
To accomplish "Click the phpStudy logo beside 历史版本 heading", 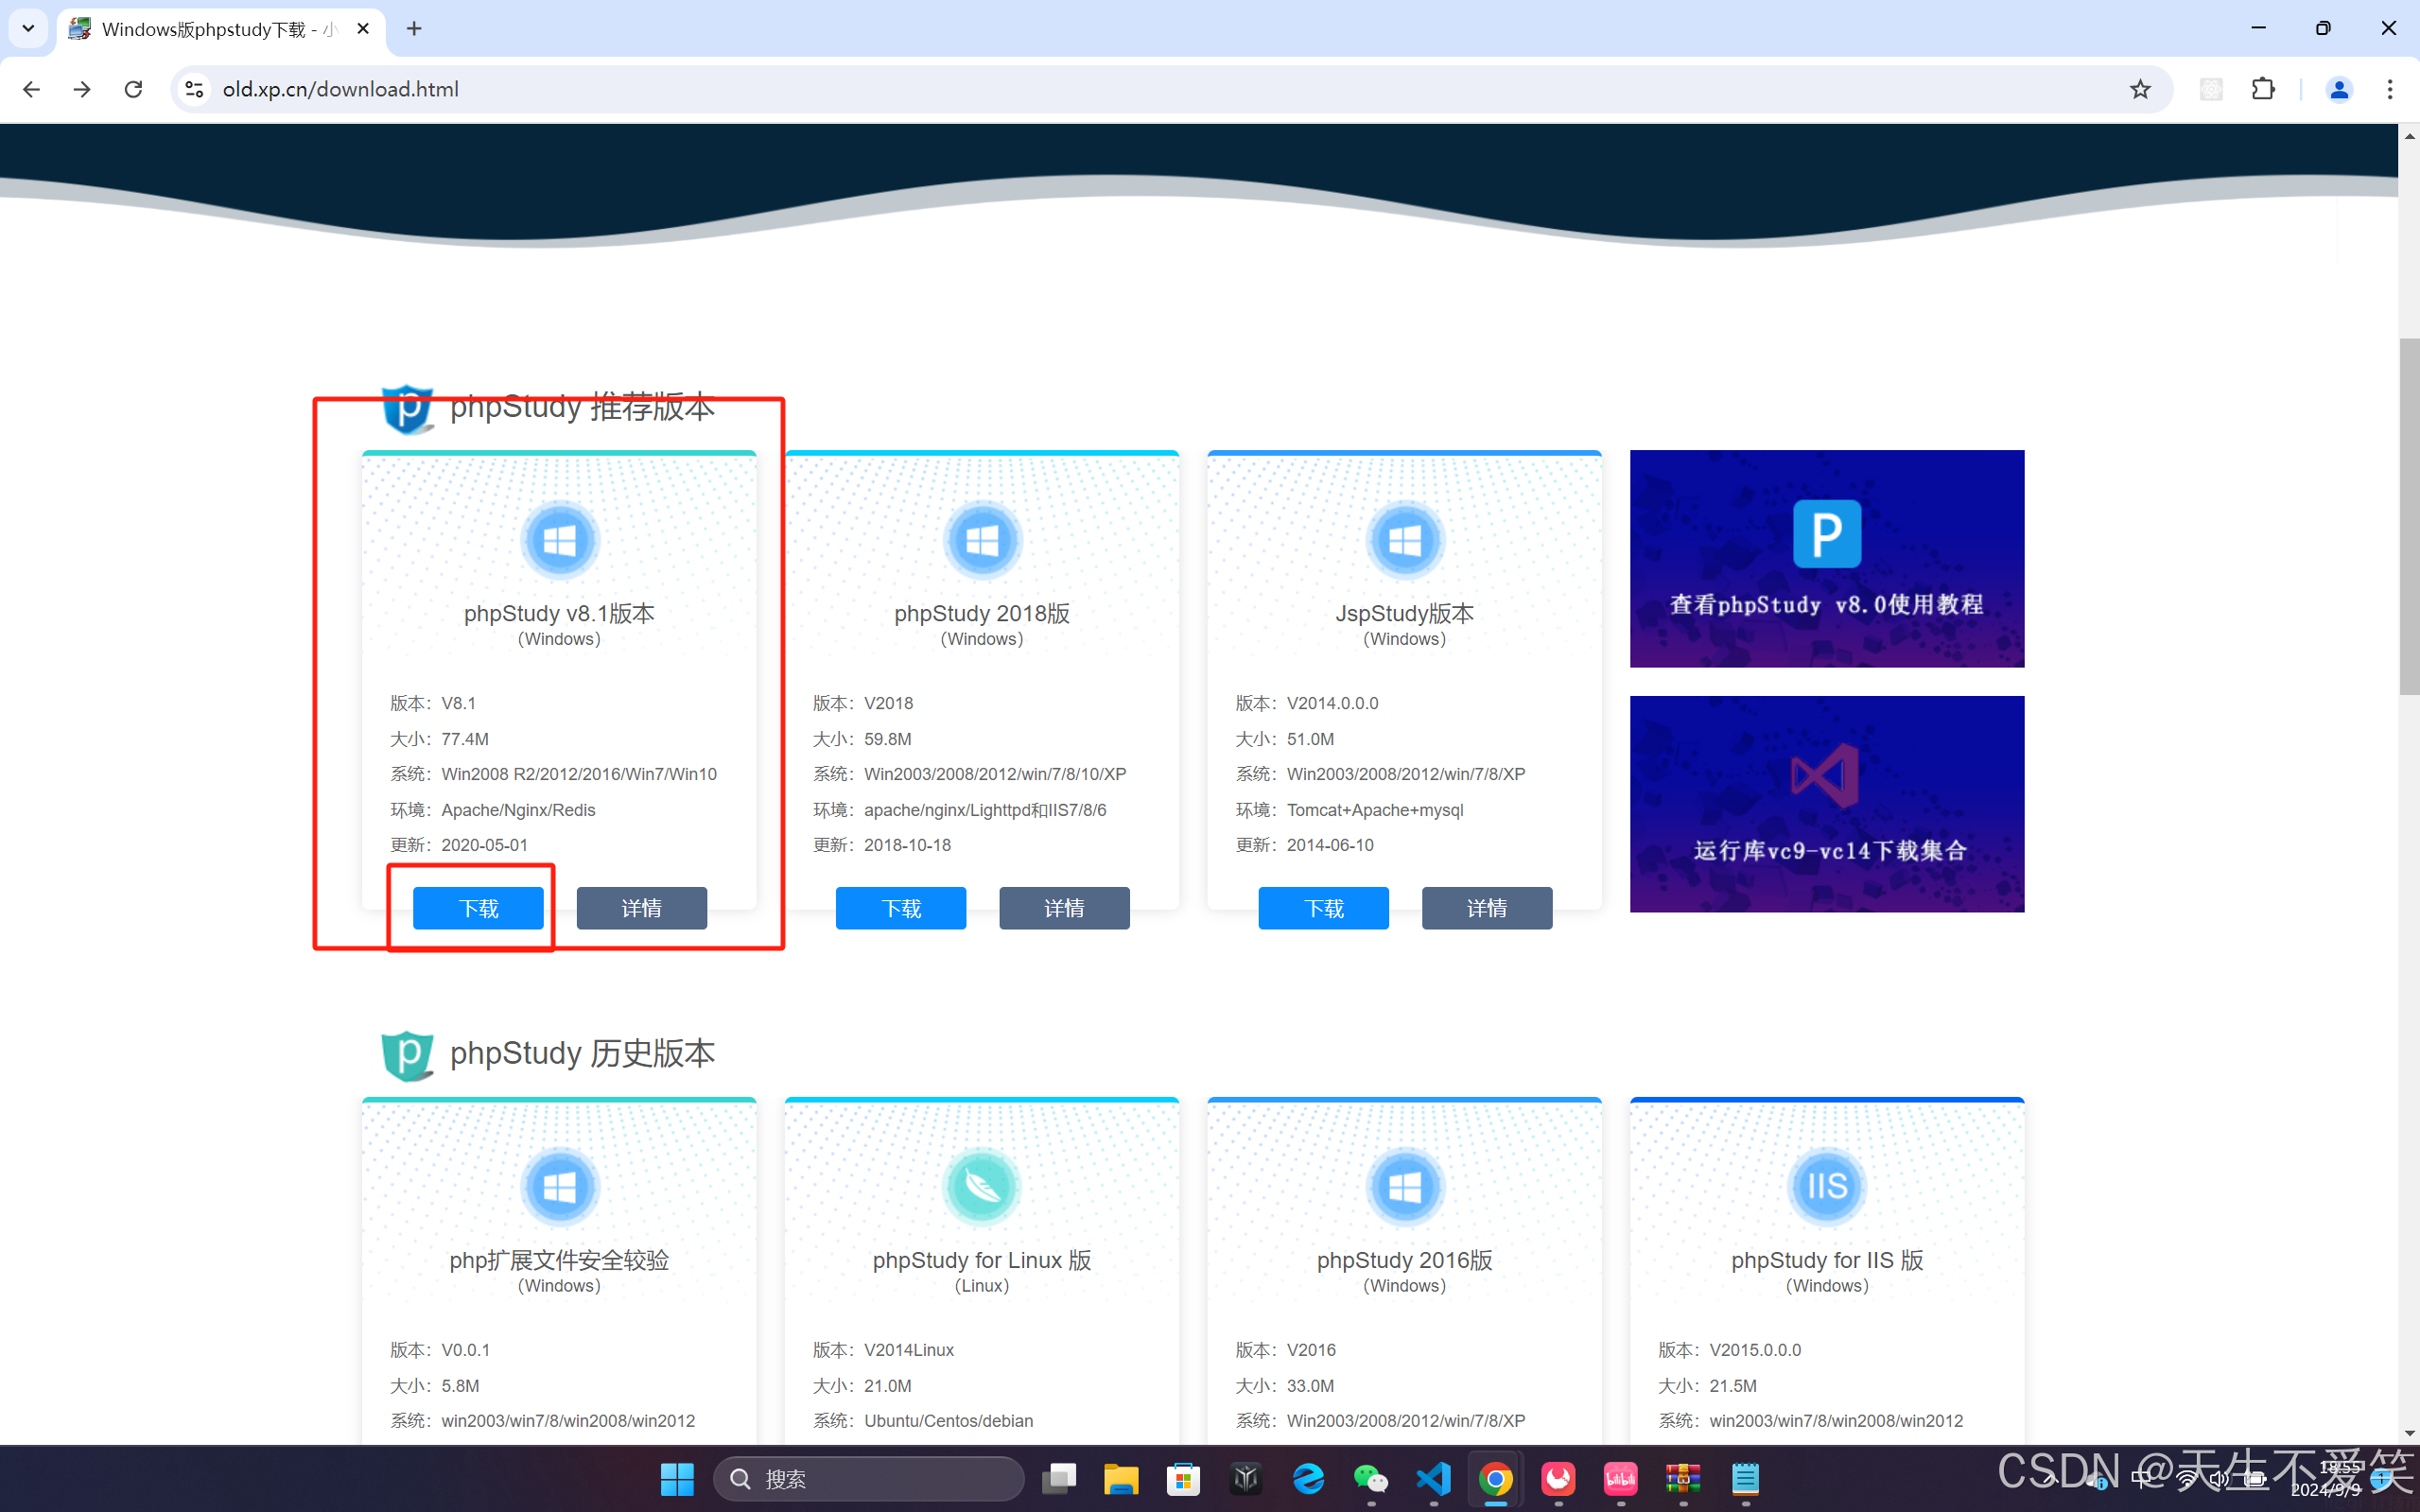I will coord(408,1055).
